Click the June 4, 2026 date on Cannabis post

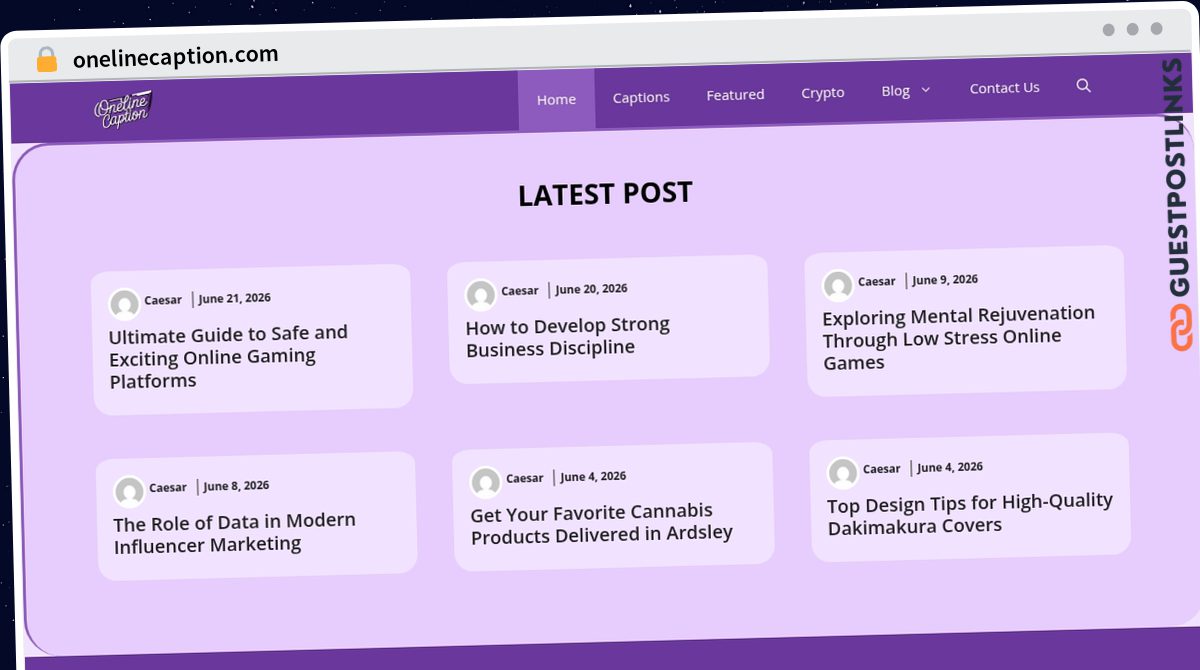593,477
